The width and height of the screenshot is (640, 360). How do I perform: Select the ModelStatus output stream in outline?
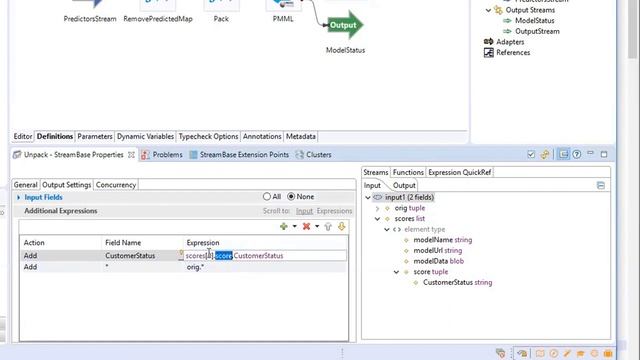pyautogui.click(x=534, y=20)
